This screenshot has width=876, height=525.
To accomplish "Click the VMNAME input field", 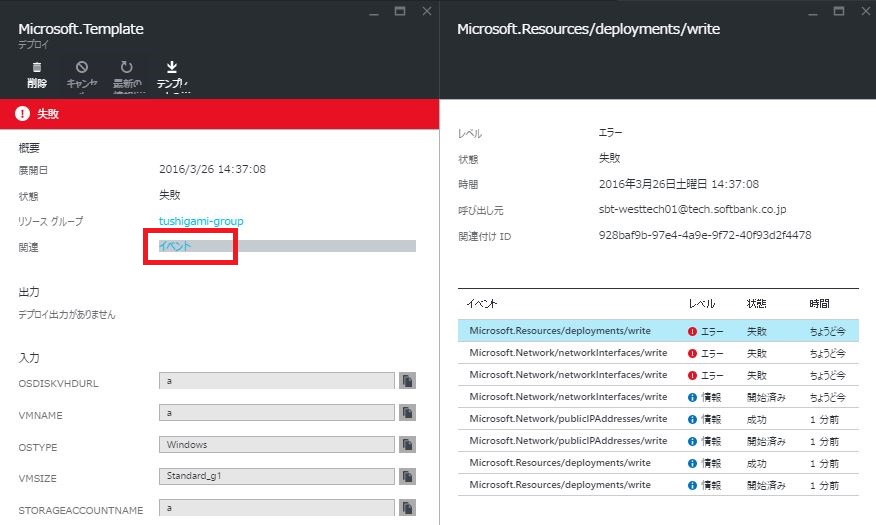I will [x=277, y=413].
